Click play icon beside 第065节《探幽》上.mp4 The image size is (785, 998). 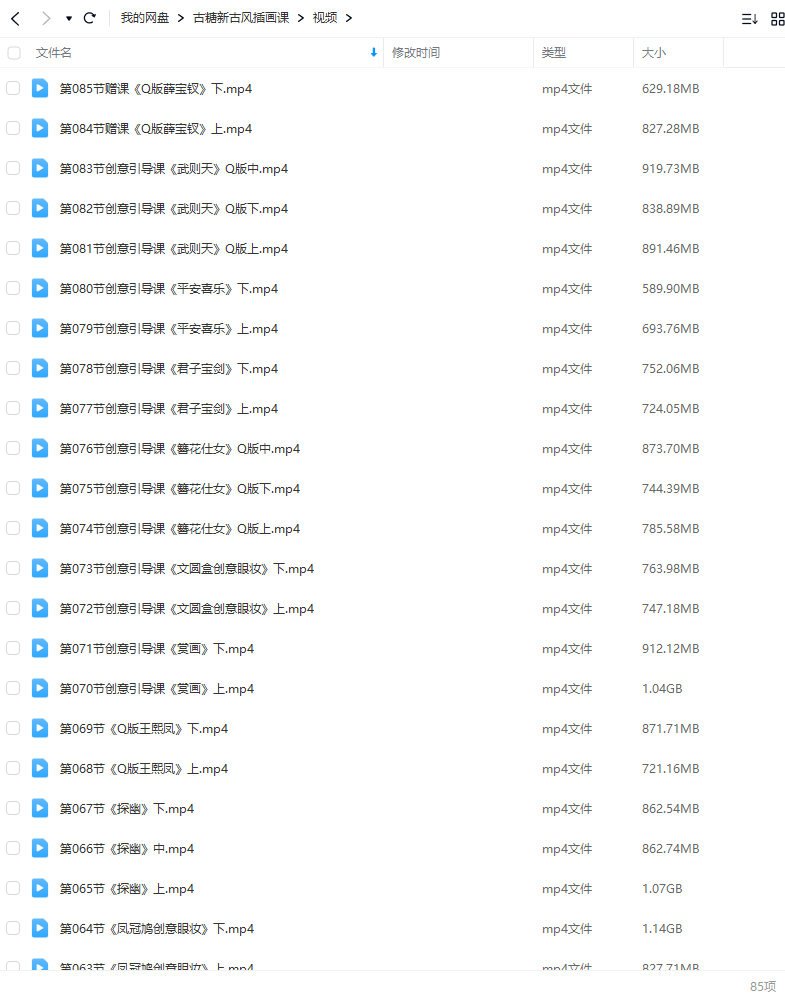(x=39, y=888)
